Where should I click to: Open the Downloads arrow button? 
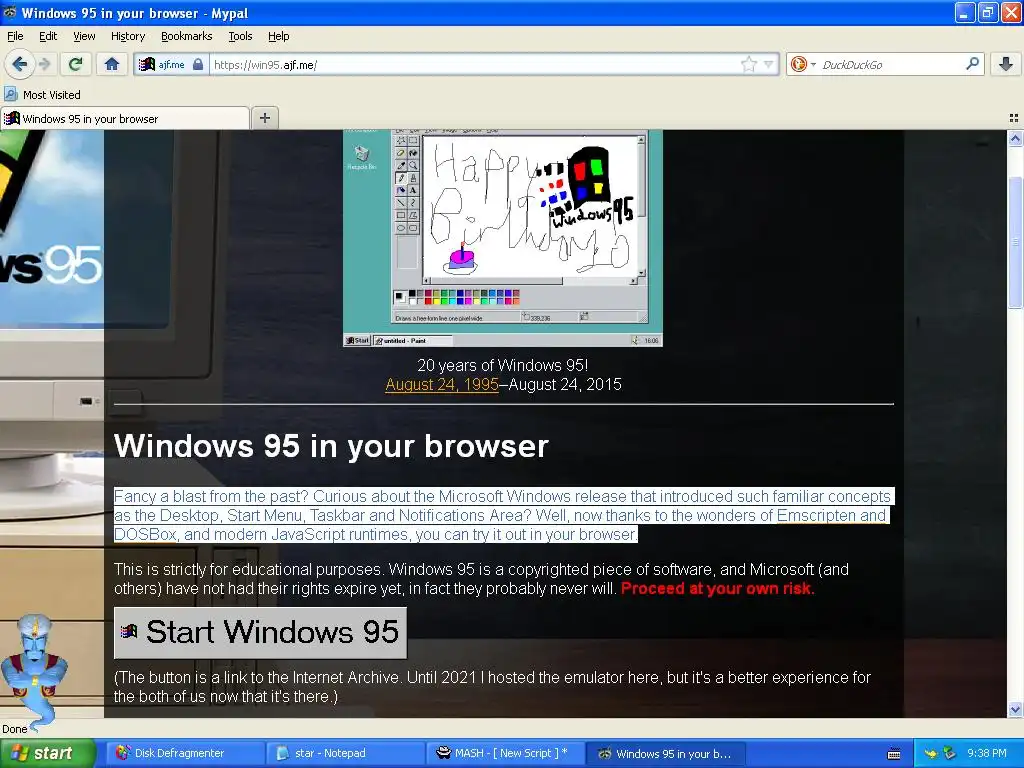[1006, 64]
